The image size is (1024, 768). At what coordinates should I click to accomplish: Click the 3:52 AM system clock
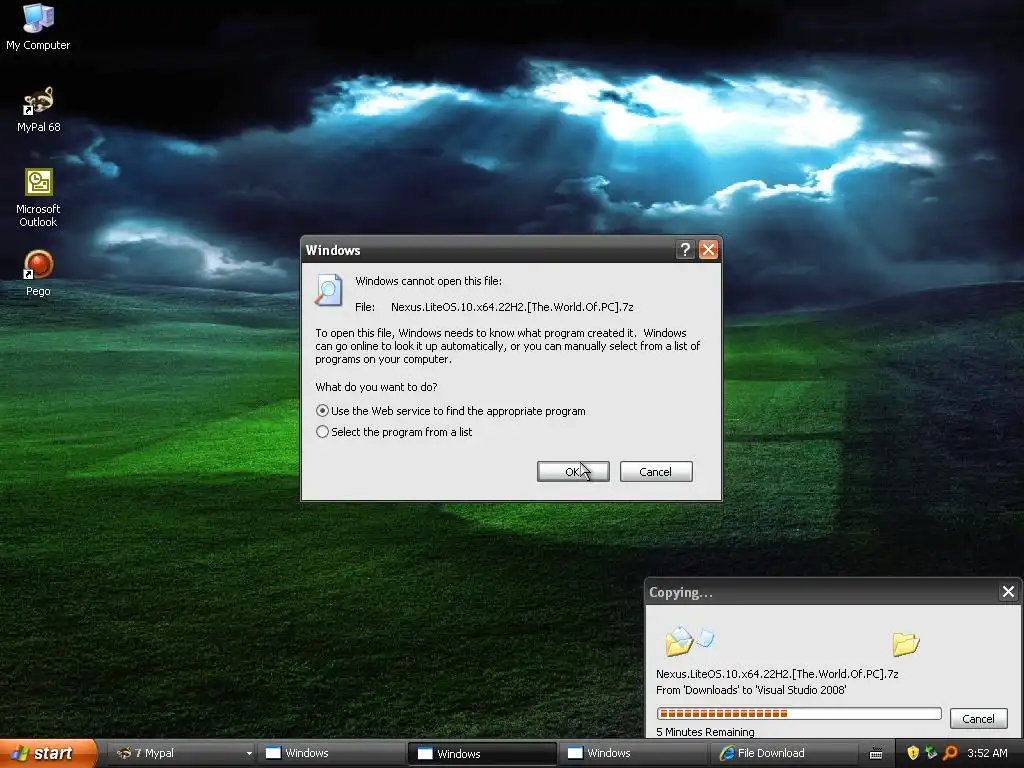[987, 753]
